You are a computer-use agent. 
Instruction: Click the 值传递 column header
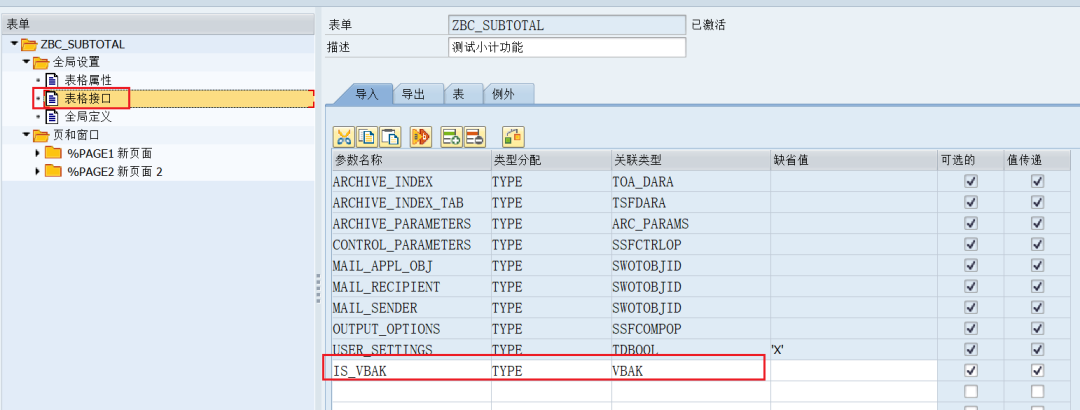(1037, 161)
